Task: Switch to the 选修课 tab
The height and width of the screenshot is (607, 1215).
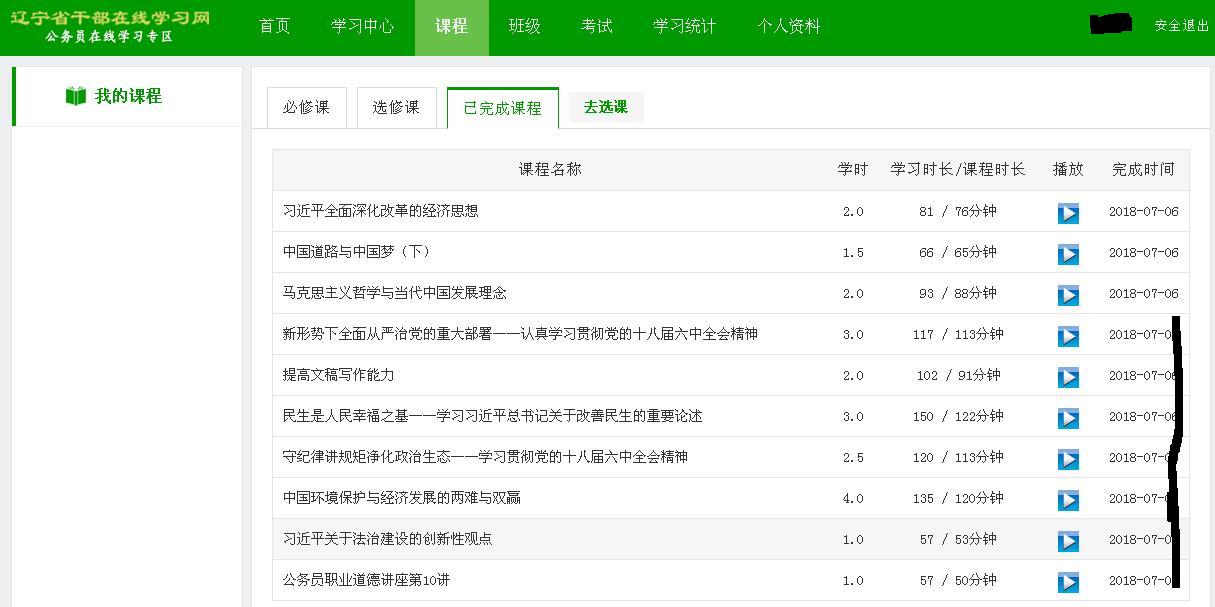Action: click(396, 108)
